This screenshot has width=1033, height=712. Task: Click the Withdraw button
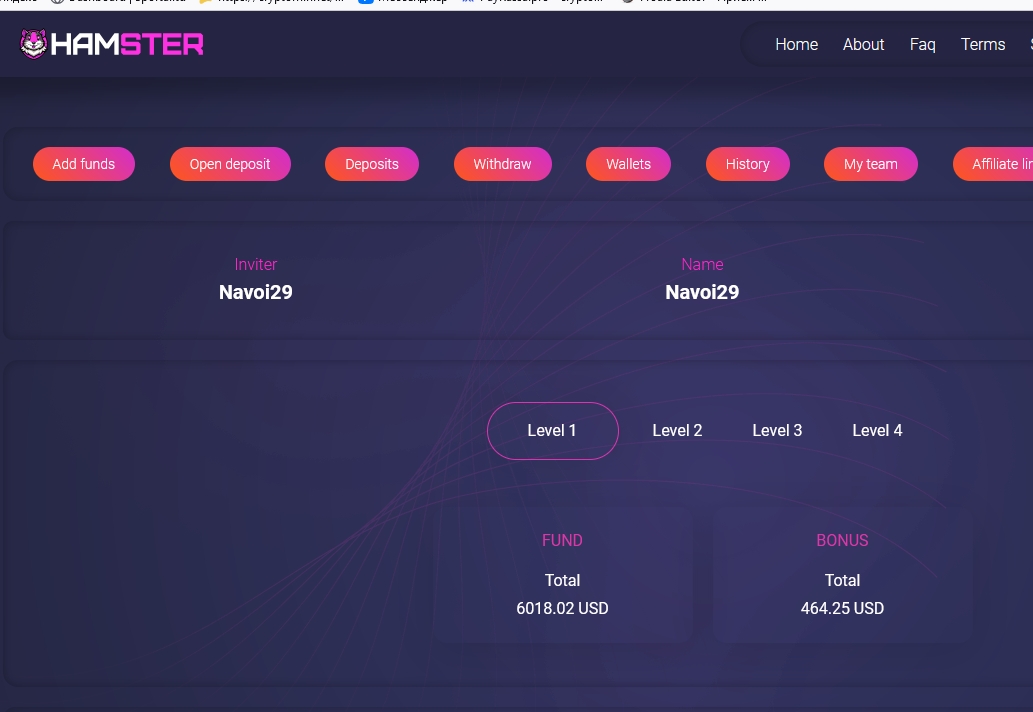502,164
